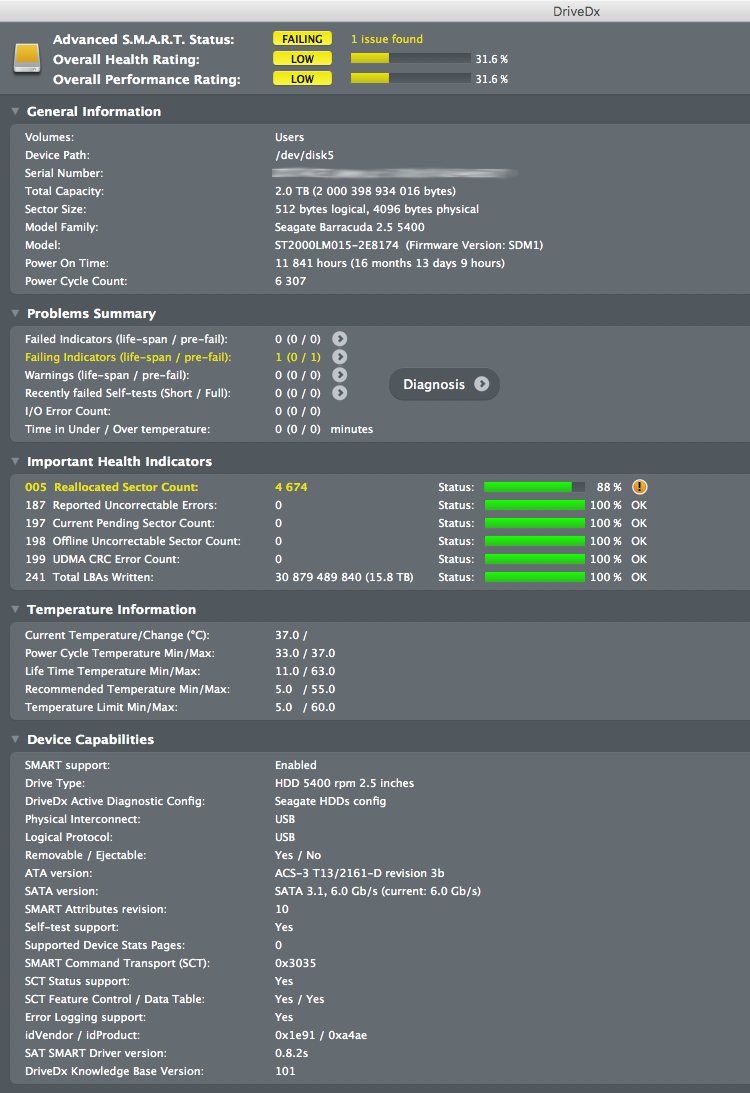Open details arrow for Failed Indicators
The image size is (750, 1093).
(339, 339)
